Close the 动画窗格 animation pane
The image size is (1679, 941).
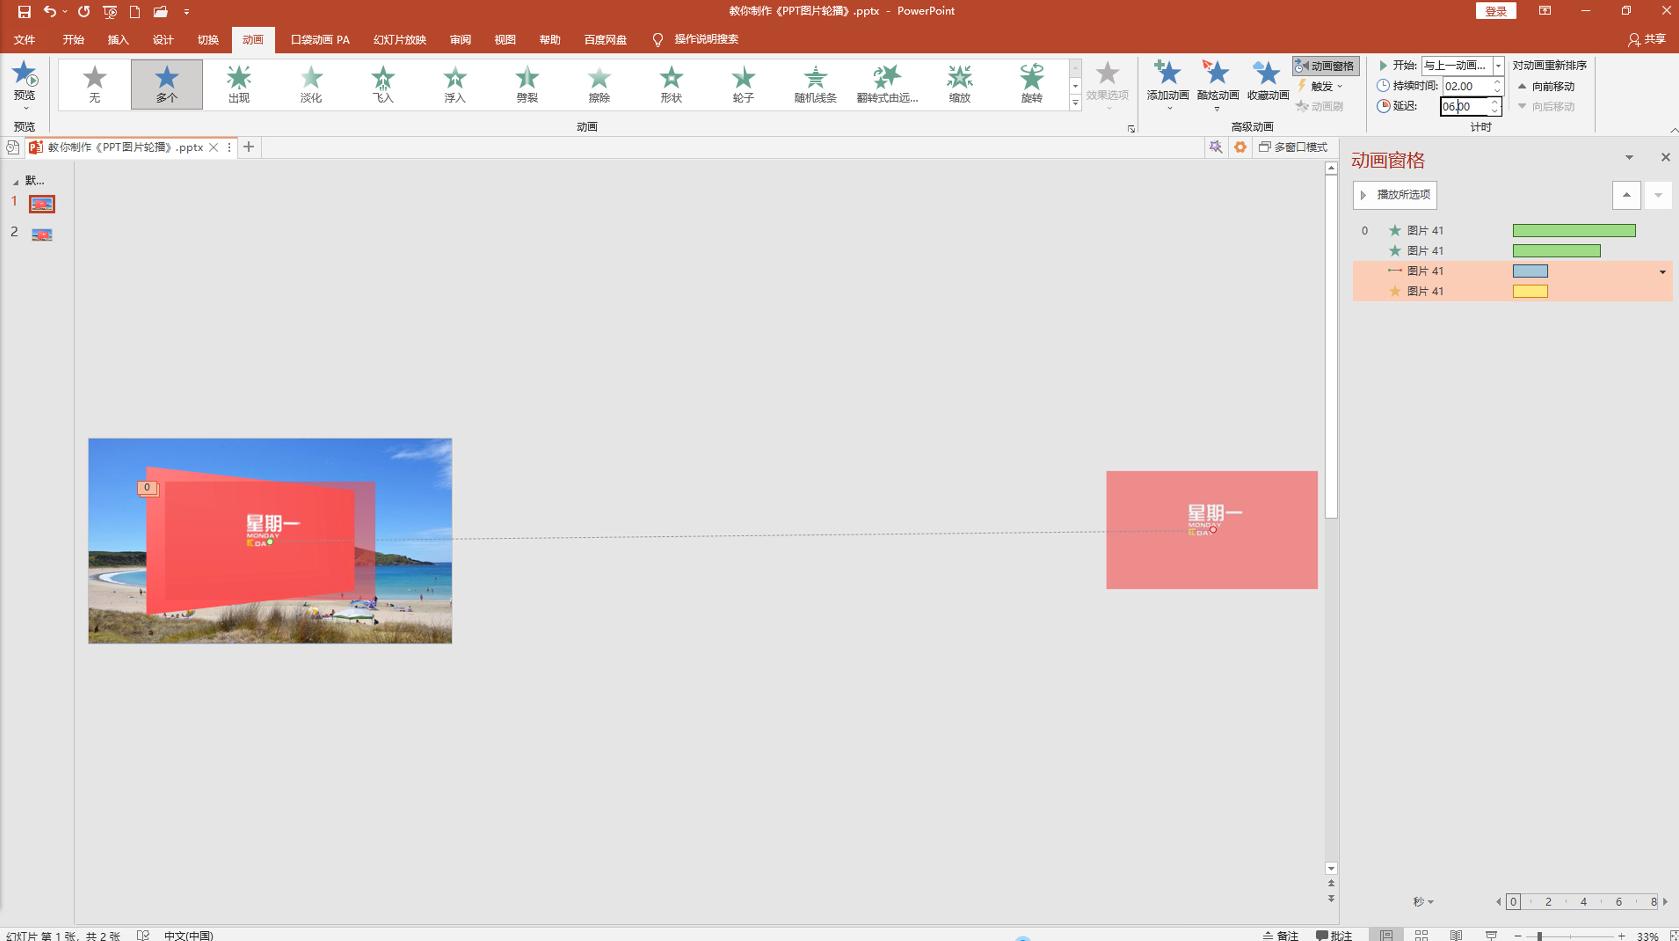[1665, 158]
